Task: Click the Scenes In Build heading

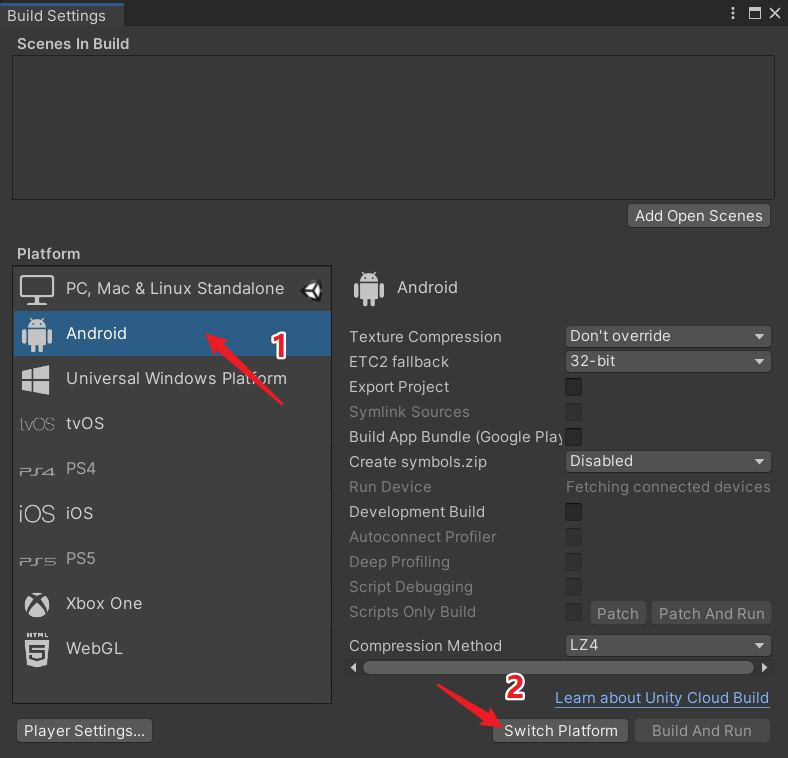Action: (73, 44)
